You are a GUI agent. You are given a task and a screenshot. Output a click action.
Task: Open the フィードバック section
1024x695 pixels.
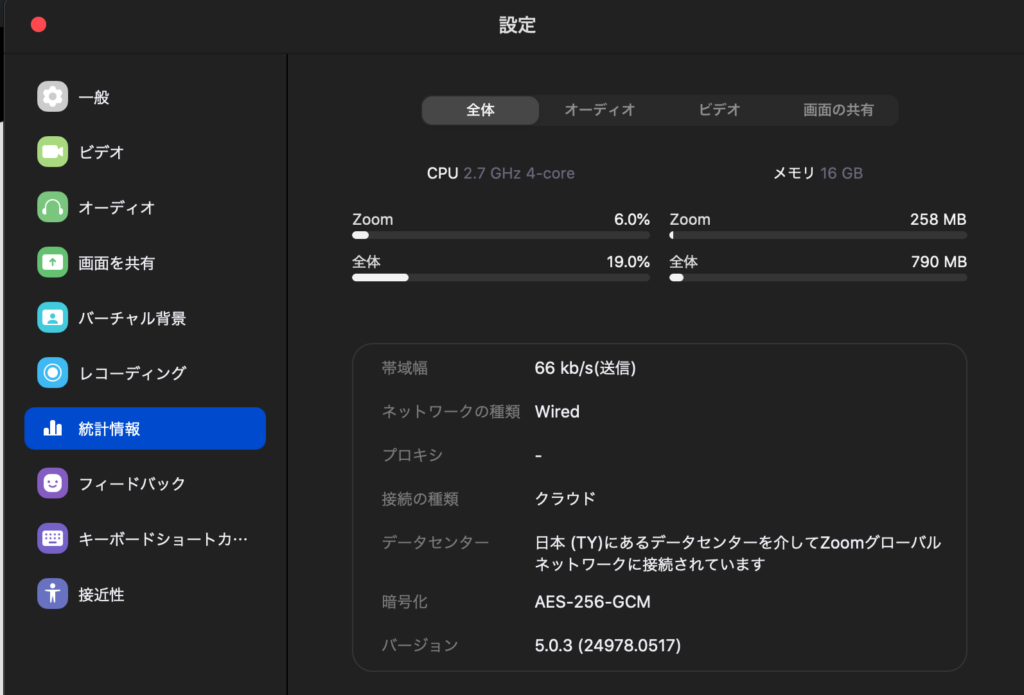point(145,483)
